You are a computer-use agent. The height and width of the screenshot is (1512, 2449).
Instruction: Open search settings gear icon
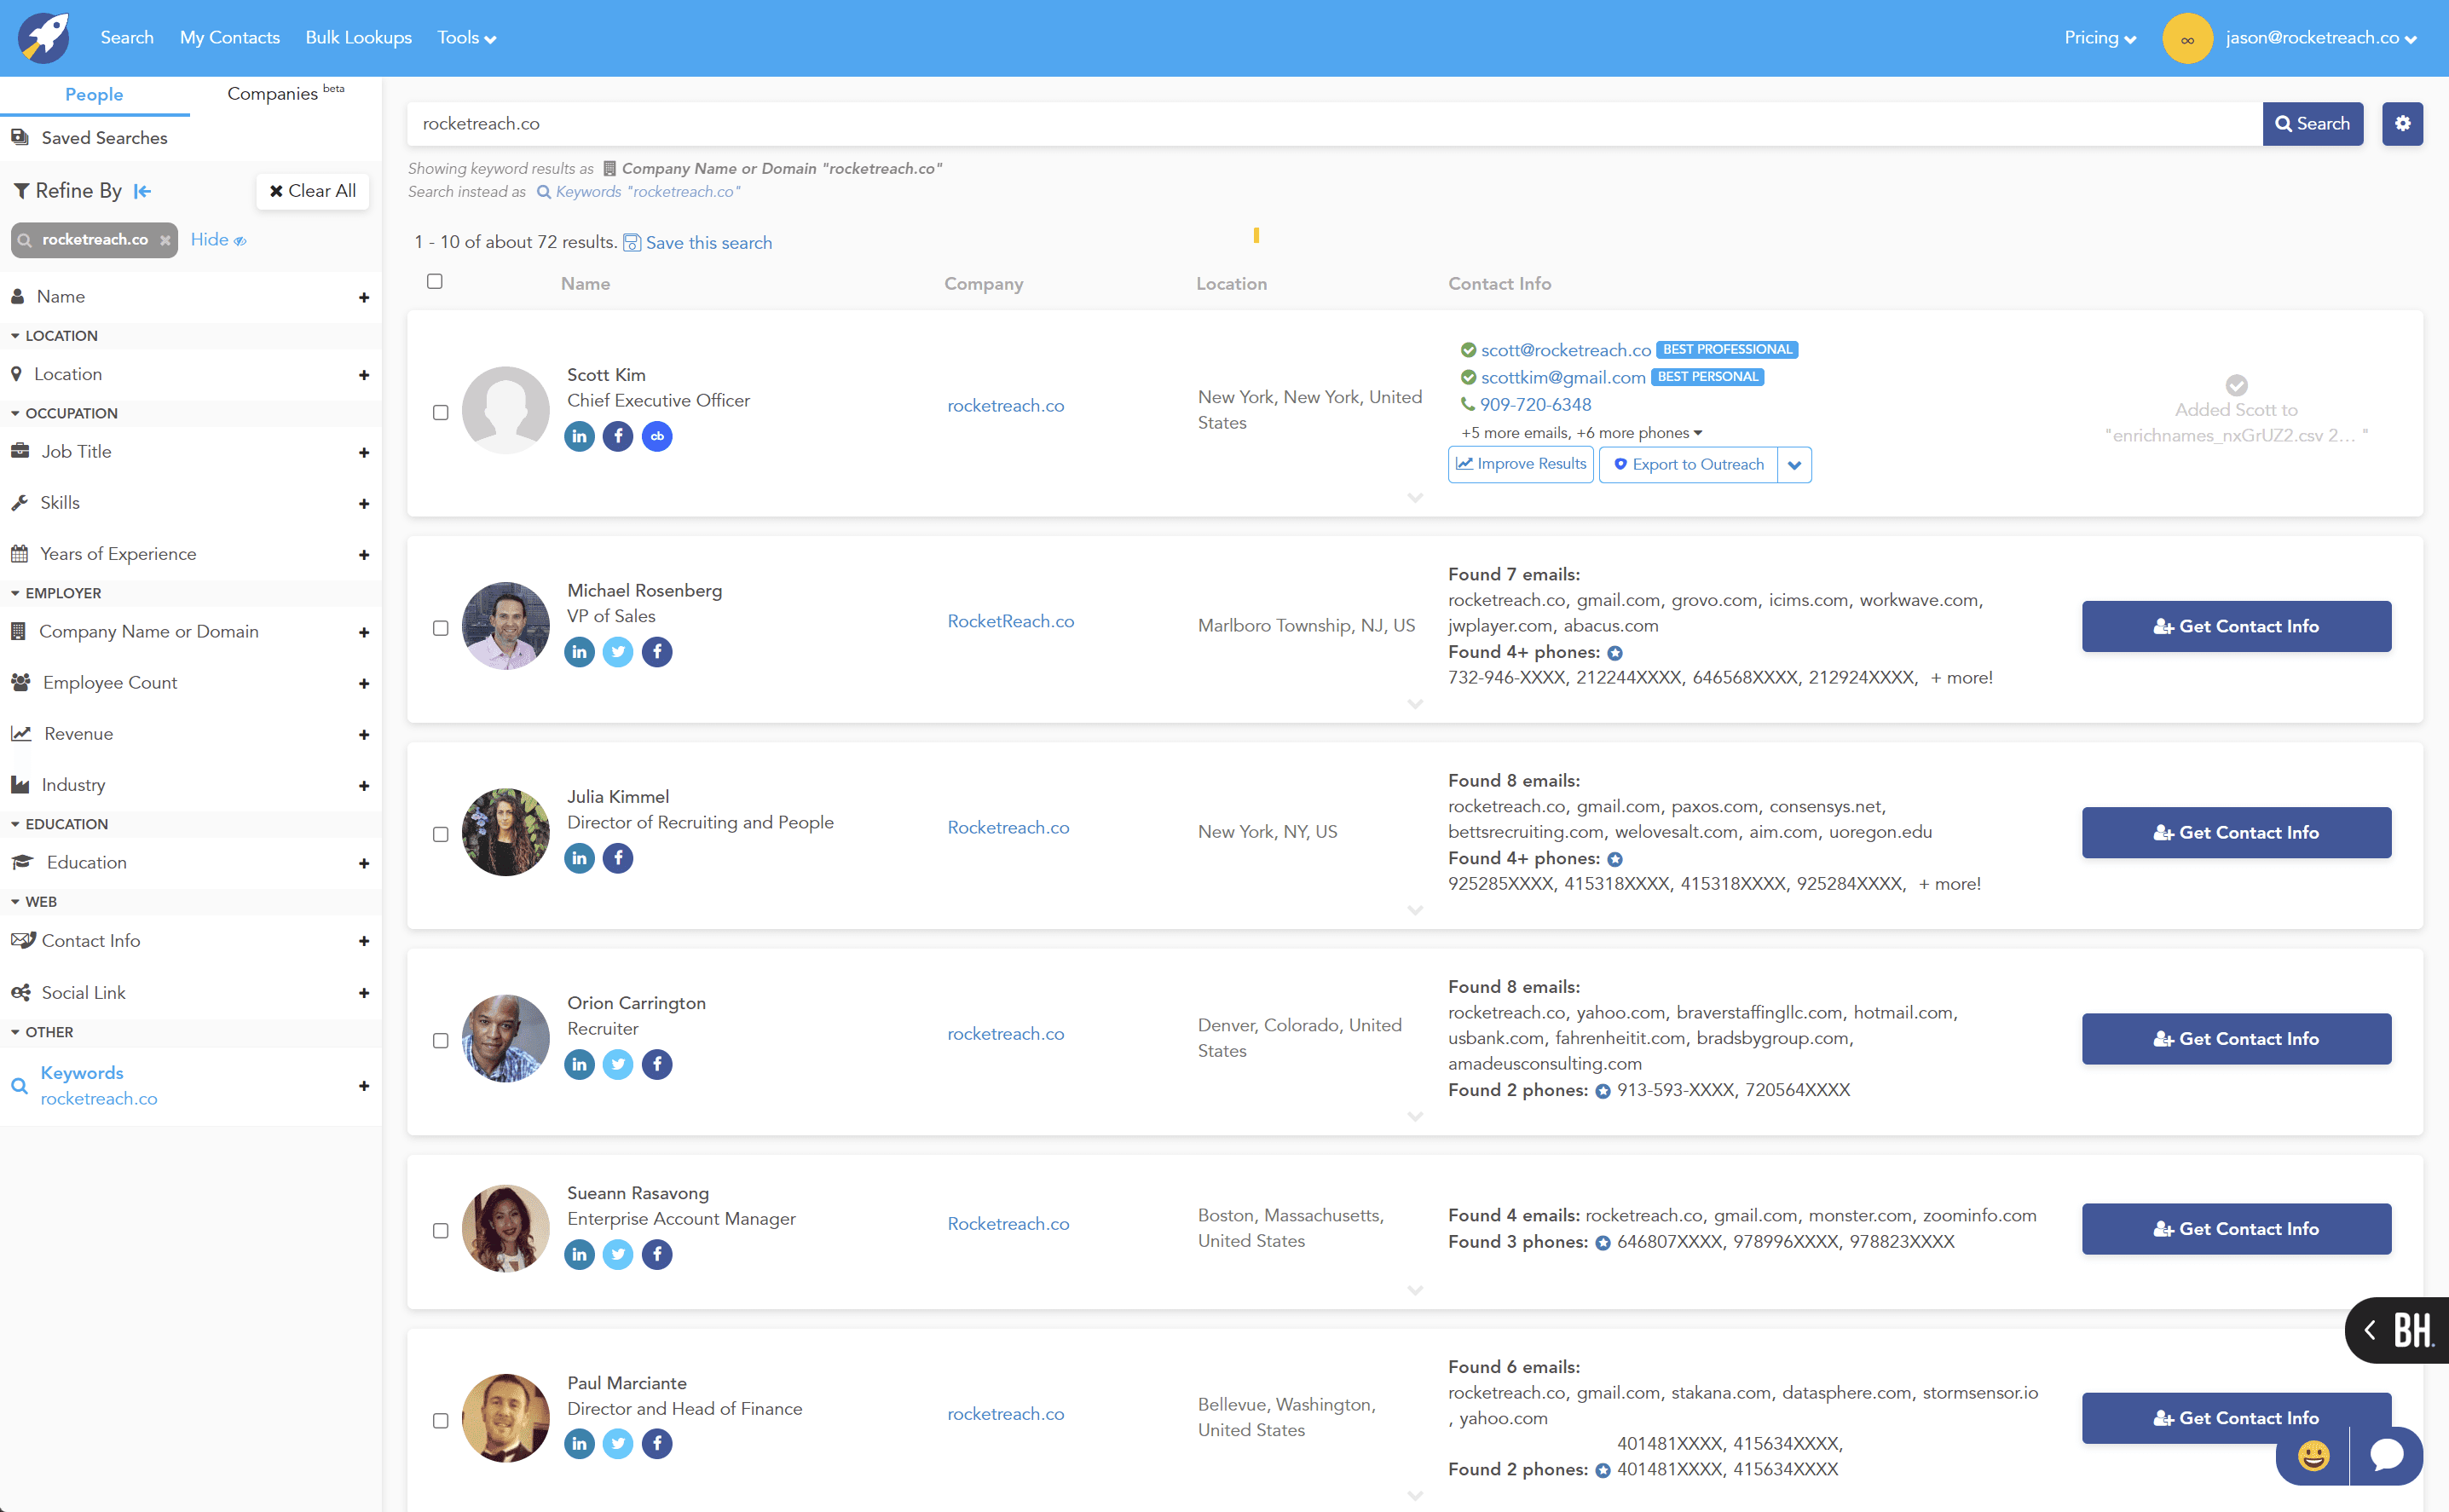(2402, 124)
